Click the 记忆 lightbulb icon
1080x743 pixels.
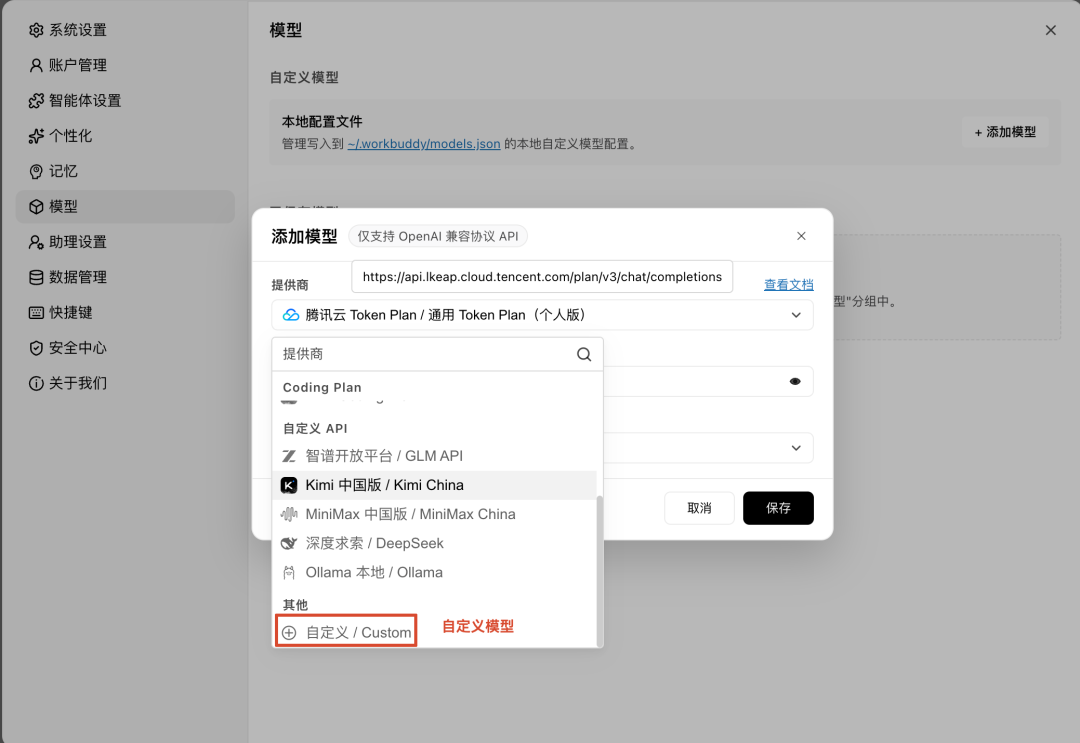tap(36, 171)
